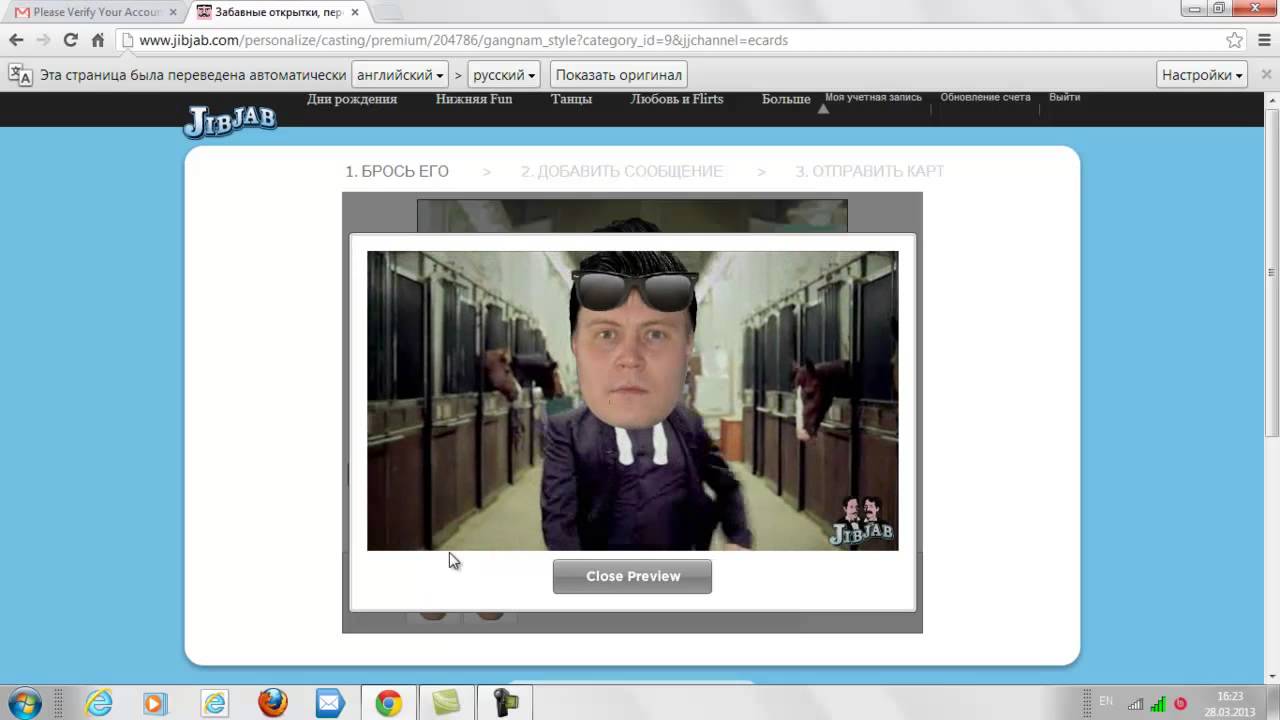The height and width of the screenshot is (720, 1280).
Task: Click the translate icon in the translation bar
Action: [x=20, y=75]
